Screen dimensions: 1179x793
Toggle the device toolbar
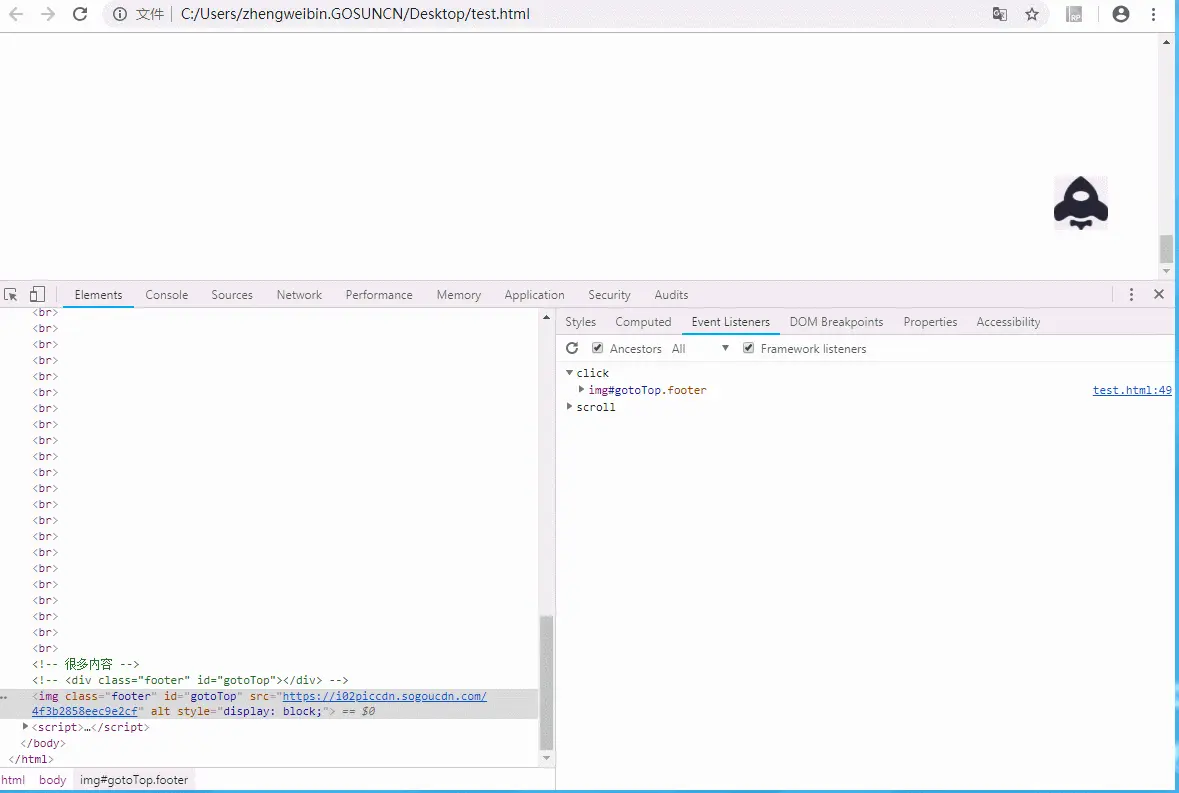(37, 295)
